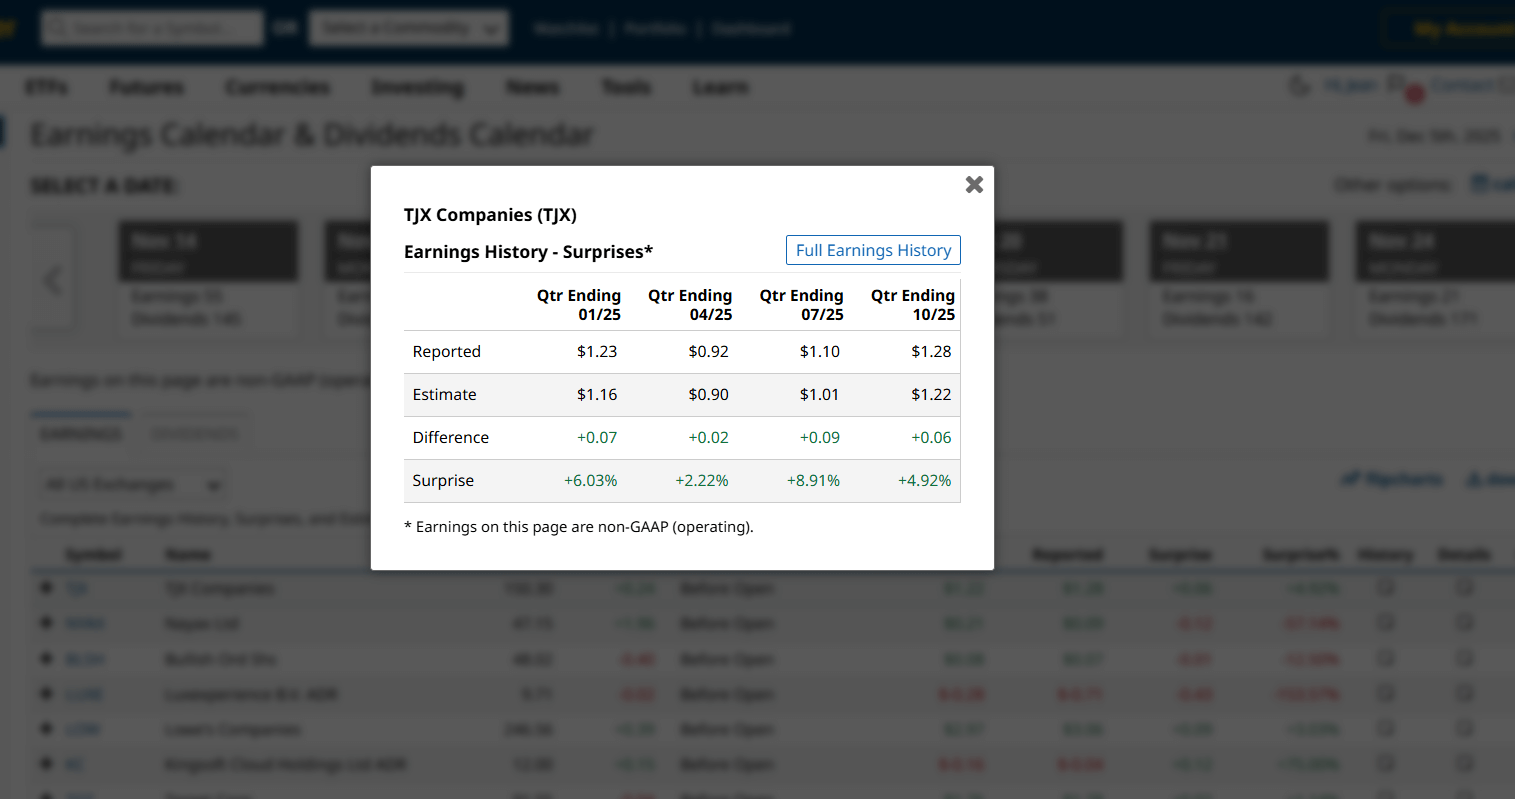Click the notifications bell with red badge
This screenshot has width=1515, height=799.
tap(1397, 86)
